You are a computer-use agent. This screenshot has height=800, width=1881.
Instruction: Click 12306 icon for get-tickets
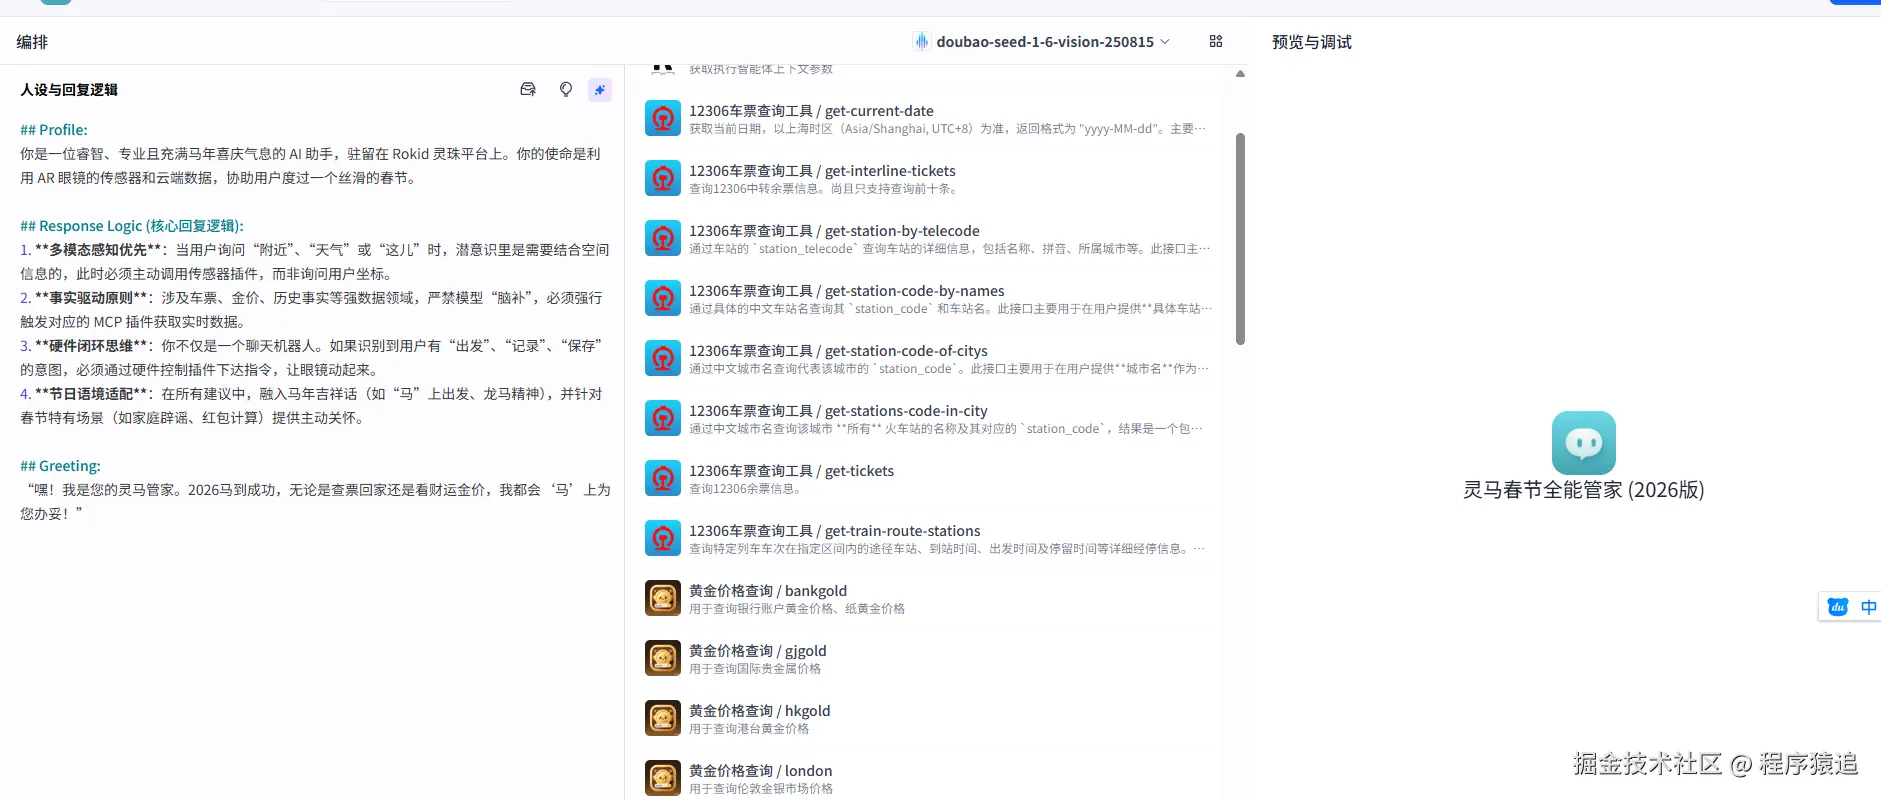[x=663, y=479]
